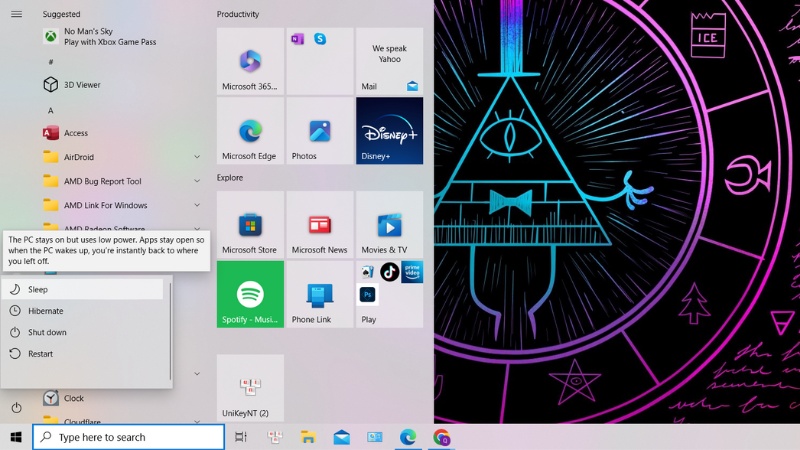Open suggested No Man's Sky entry

[121, 37]
